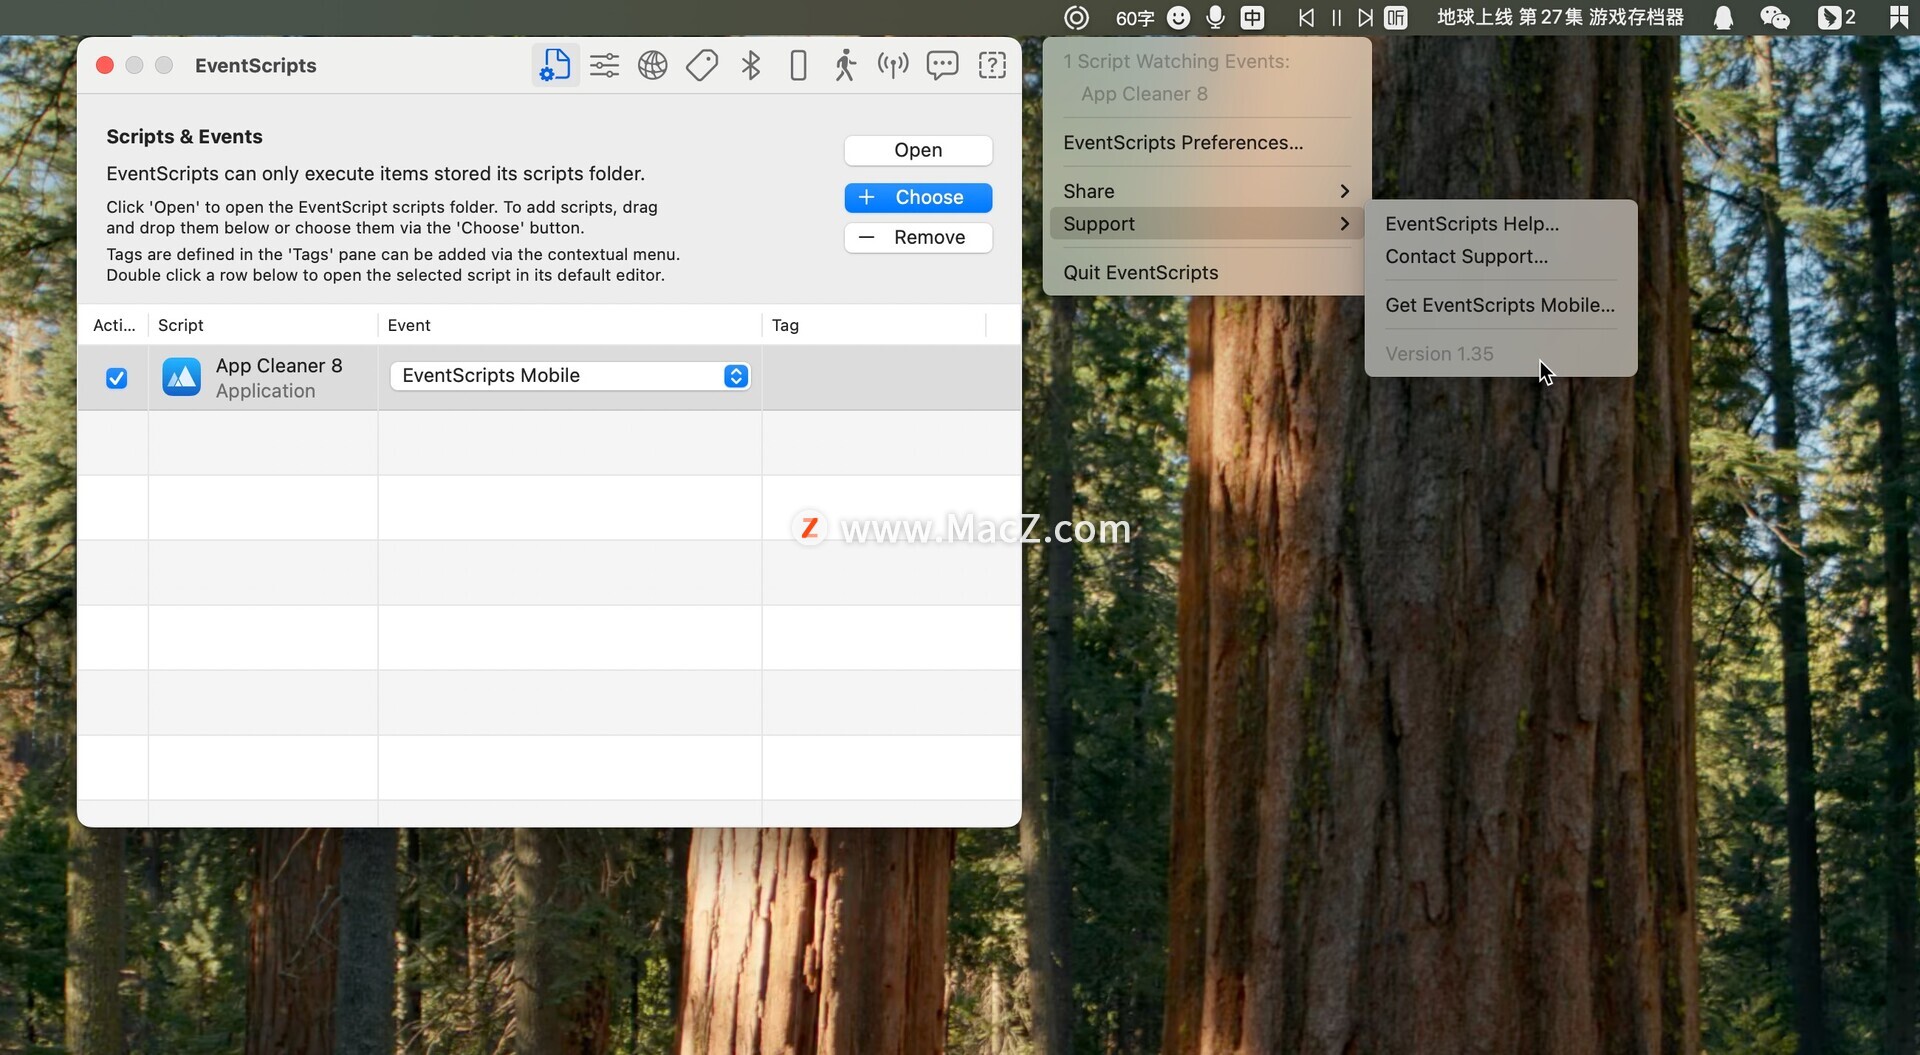The image size is (1920, 1055).
Task: Open the Bluetooth pane icon
Action: (751, 65)
